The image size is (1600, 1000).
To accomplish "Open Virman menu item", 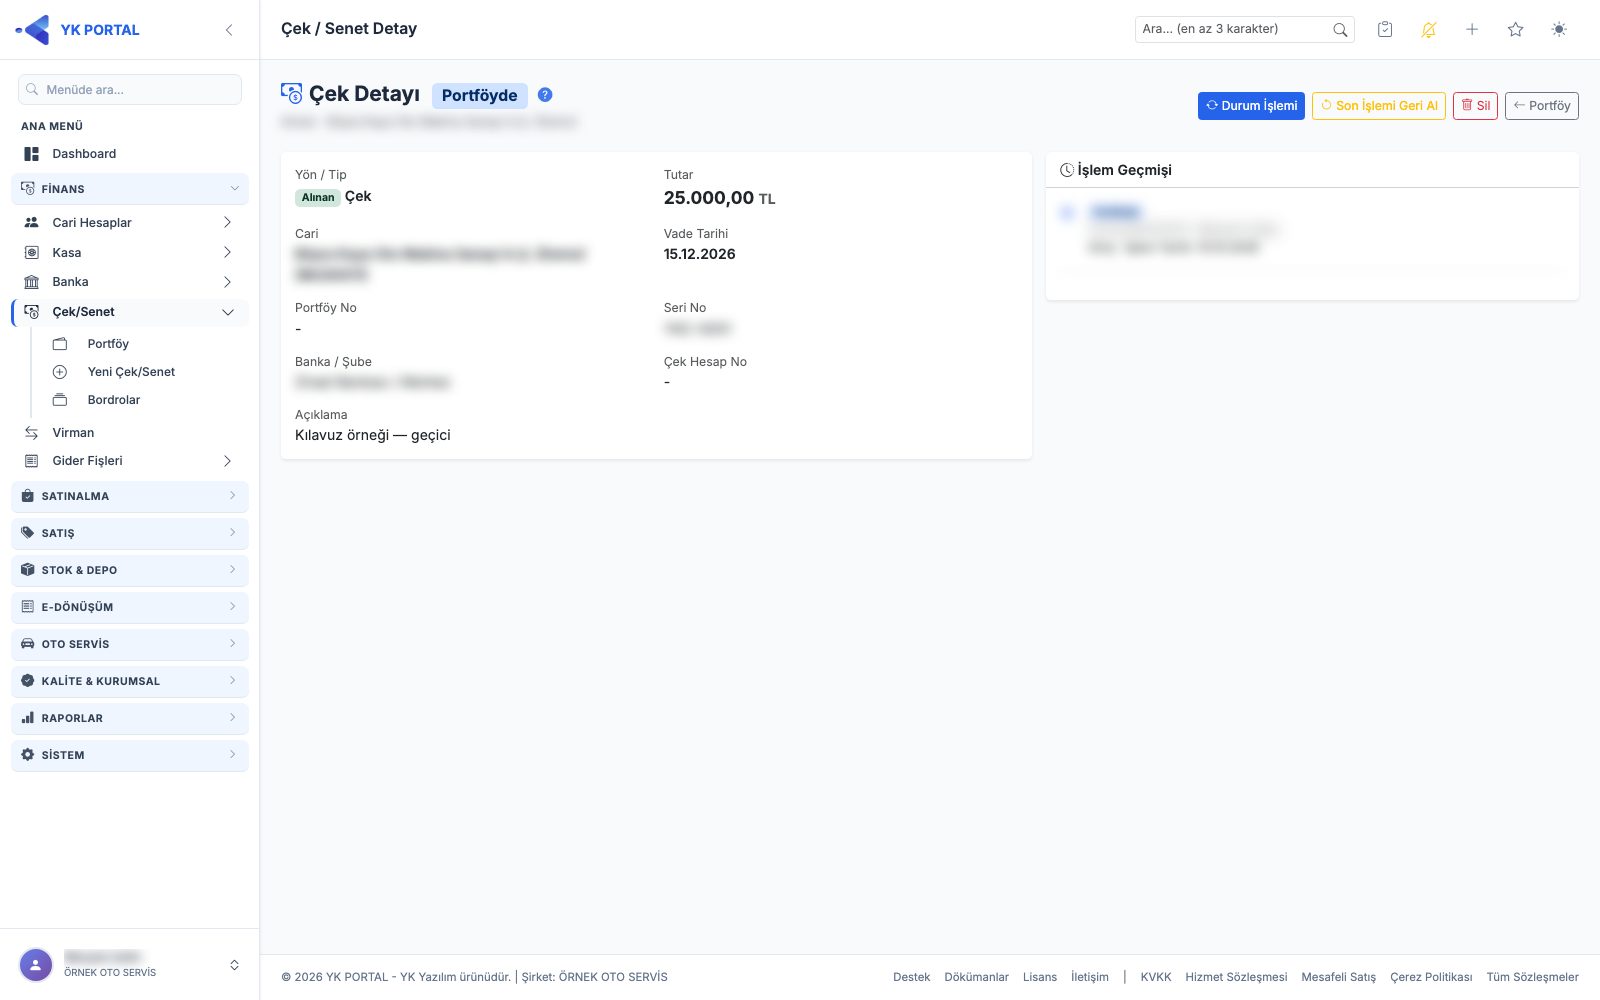I will (x=130, y=433).
